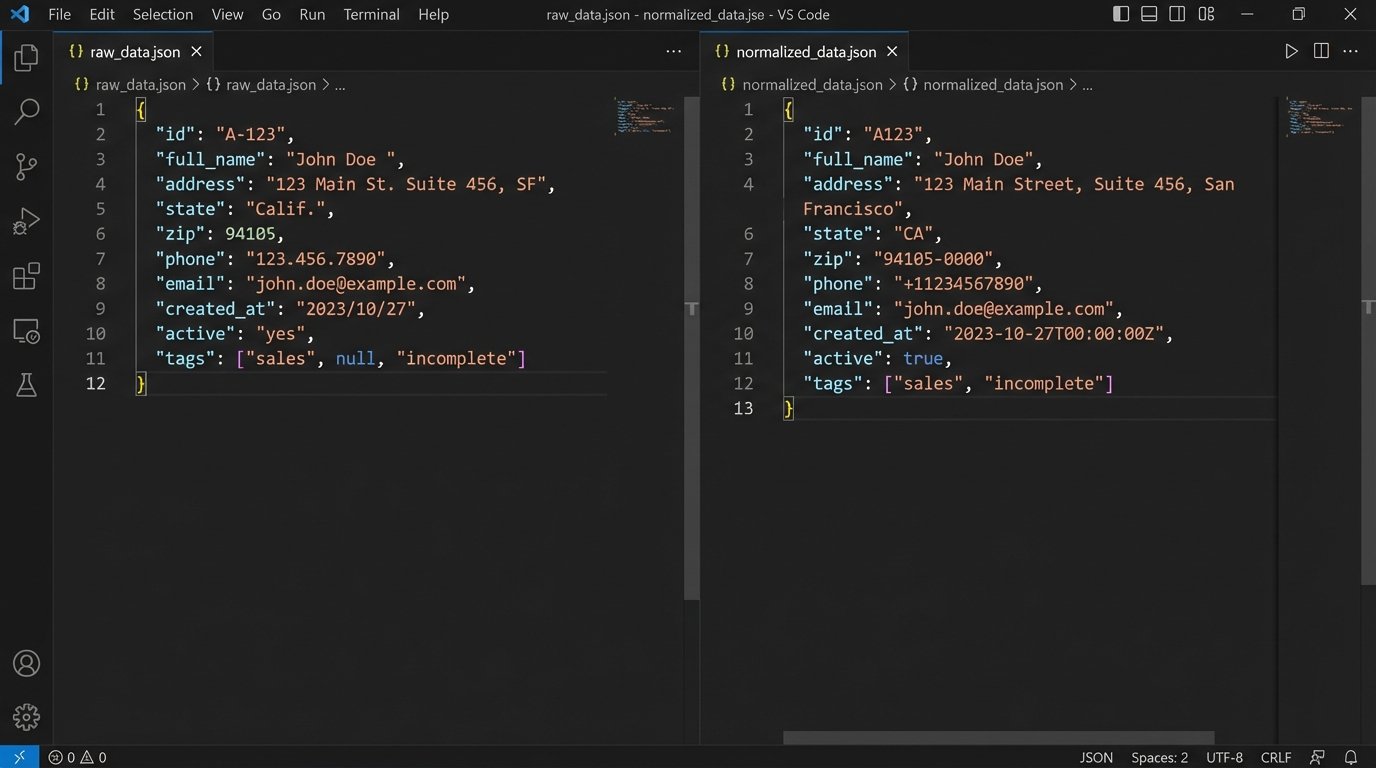Toggle the panel layout button
Screen dimensions: 1376x768
click(1149, 14)
